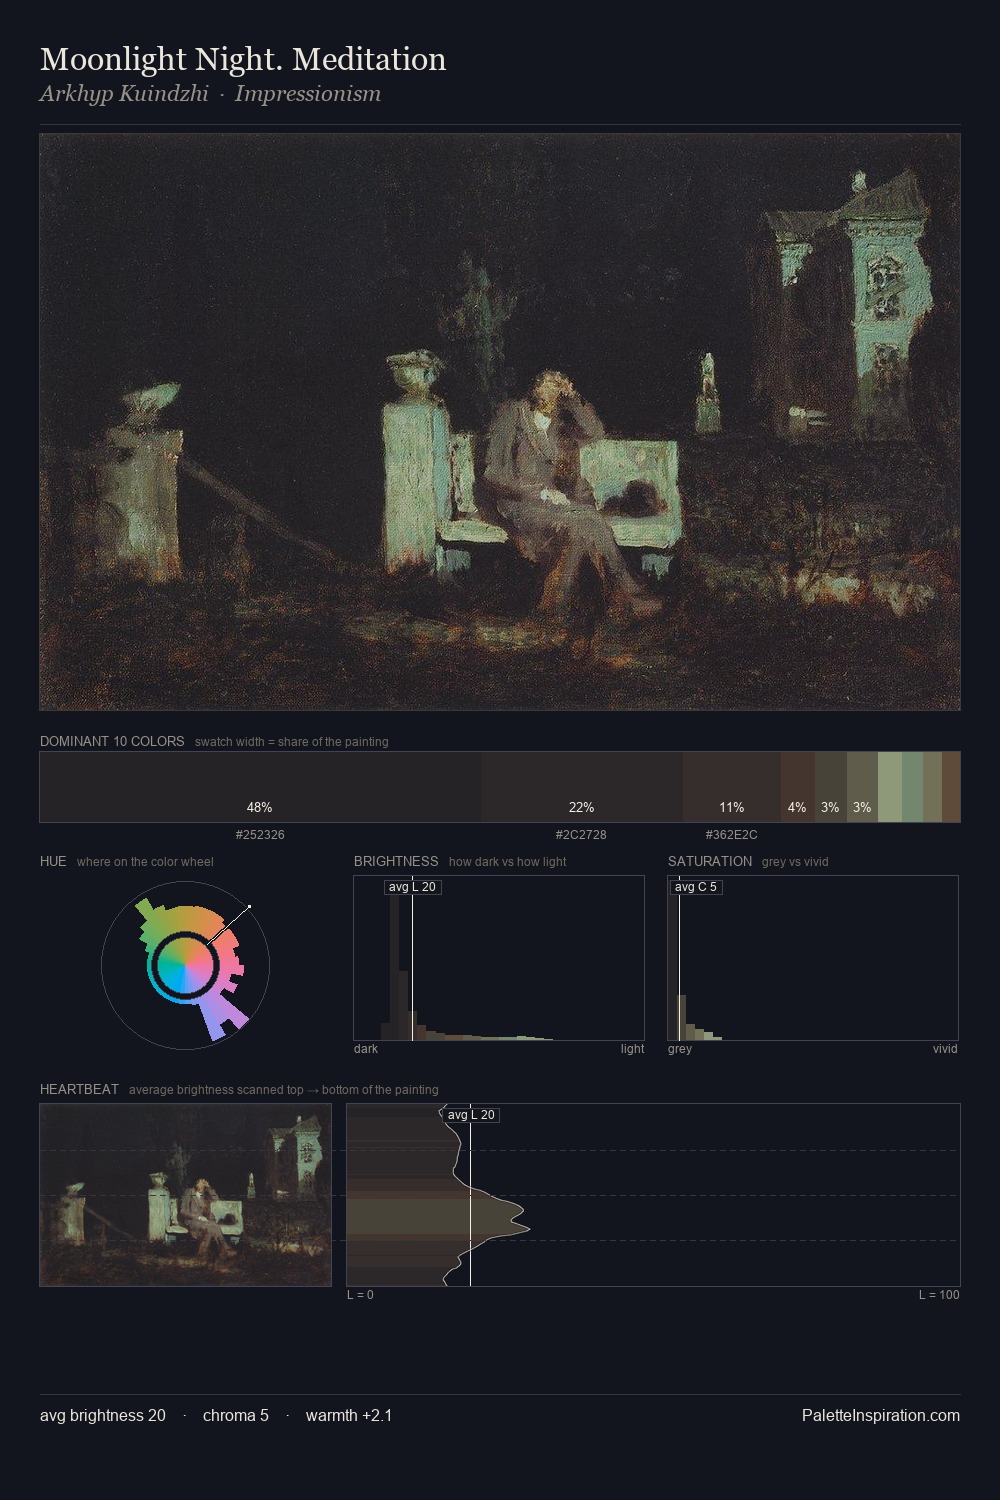
Task: Click footer text 'warmth +2.1'
Action: point(349,1416)
